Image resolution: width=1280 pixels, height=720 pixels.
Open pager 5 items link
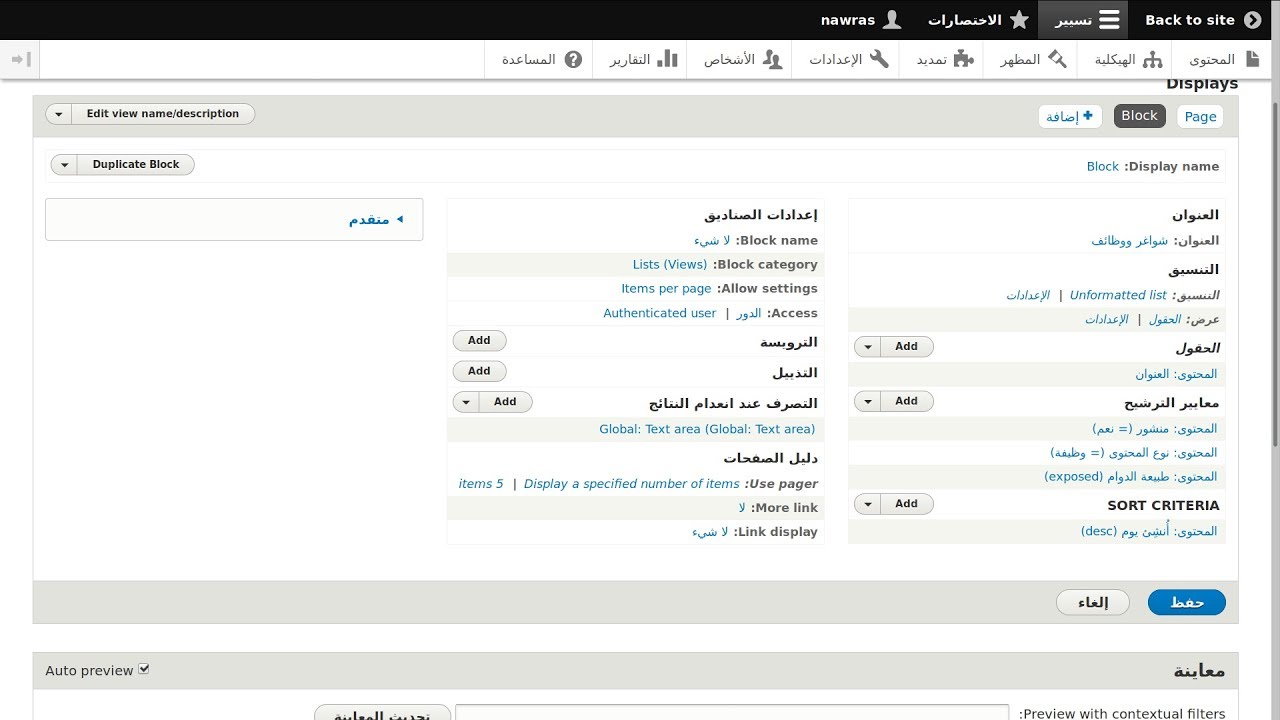[x=481, y=484]
